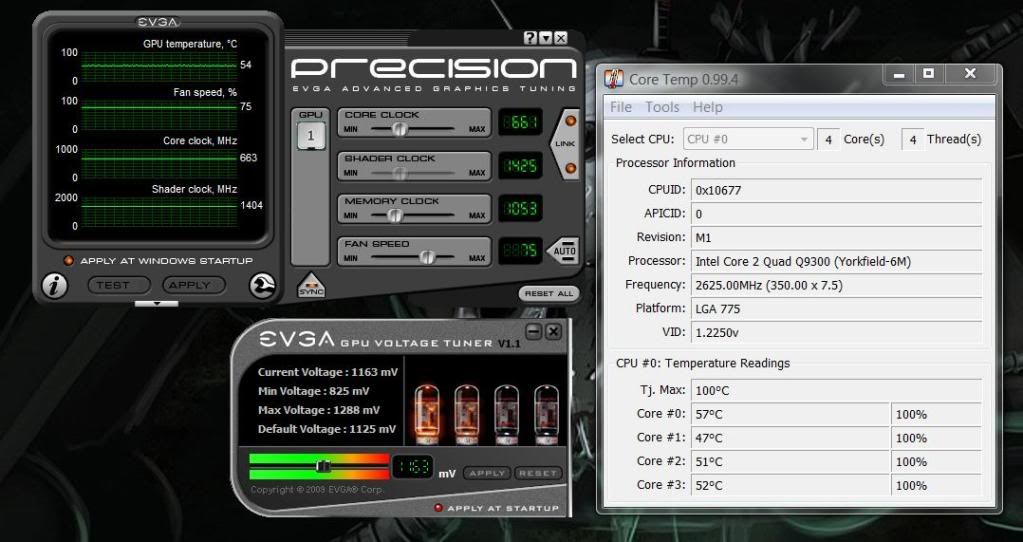The width and height of the screenshot is (1023, 542).
Task: Toggle AUTO fan speed mode
Action: tap(564, 251)
